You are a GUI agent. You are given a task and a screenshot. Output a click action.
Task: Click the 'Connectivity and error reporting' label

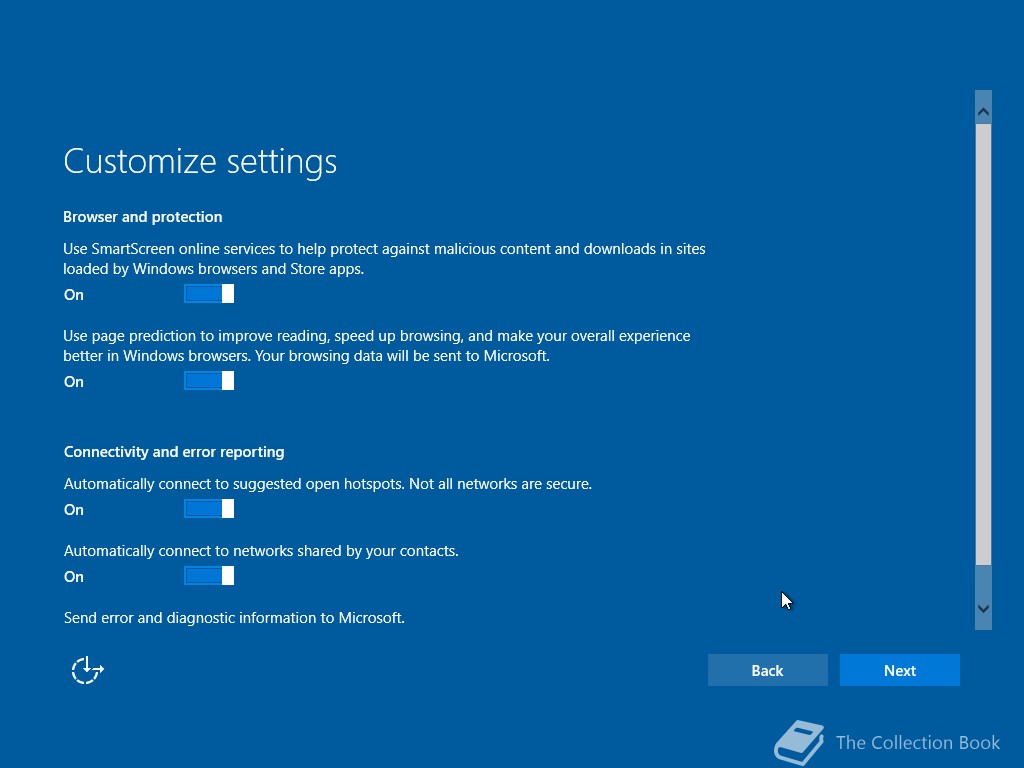pos(174,452)
